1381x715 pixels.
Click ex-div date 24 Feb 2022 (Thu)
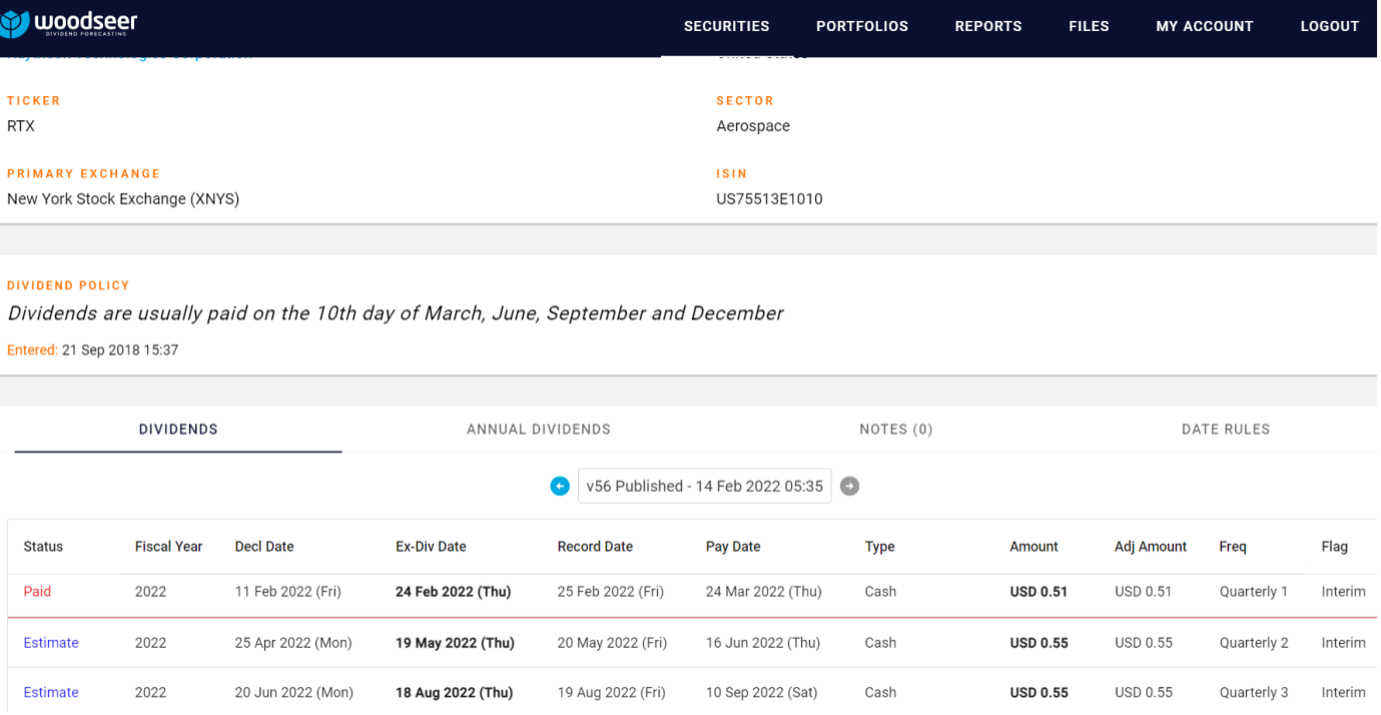click(453, 592)
